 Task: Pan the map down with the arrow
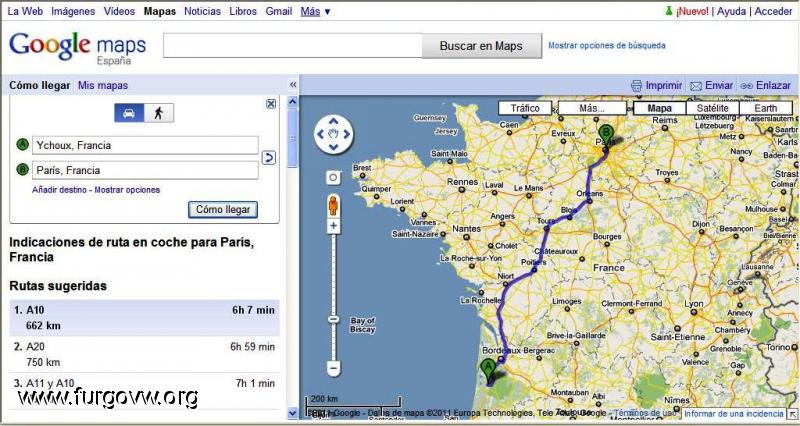pyautogui.click(x=333, y=148)
